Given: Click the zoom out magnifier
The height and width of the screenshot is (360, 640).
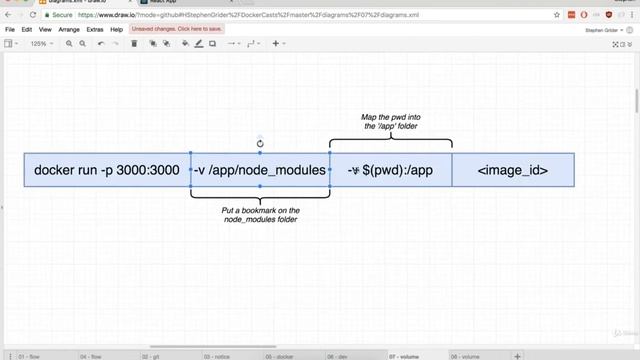Looking at the screenshot, I should [82, 43].
